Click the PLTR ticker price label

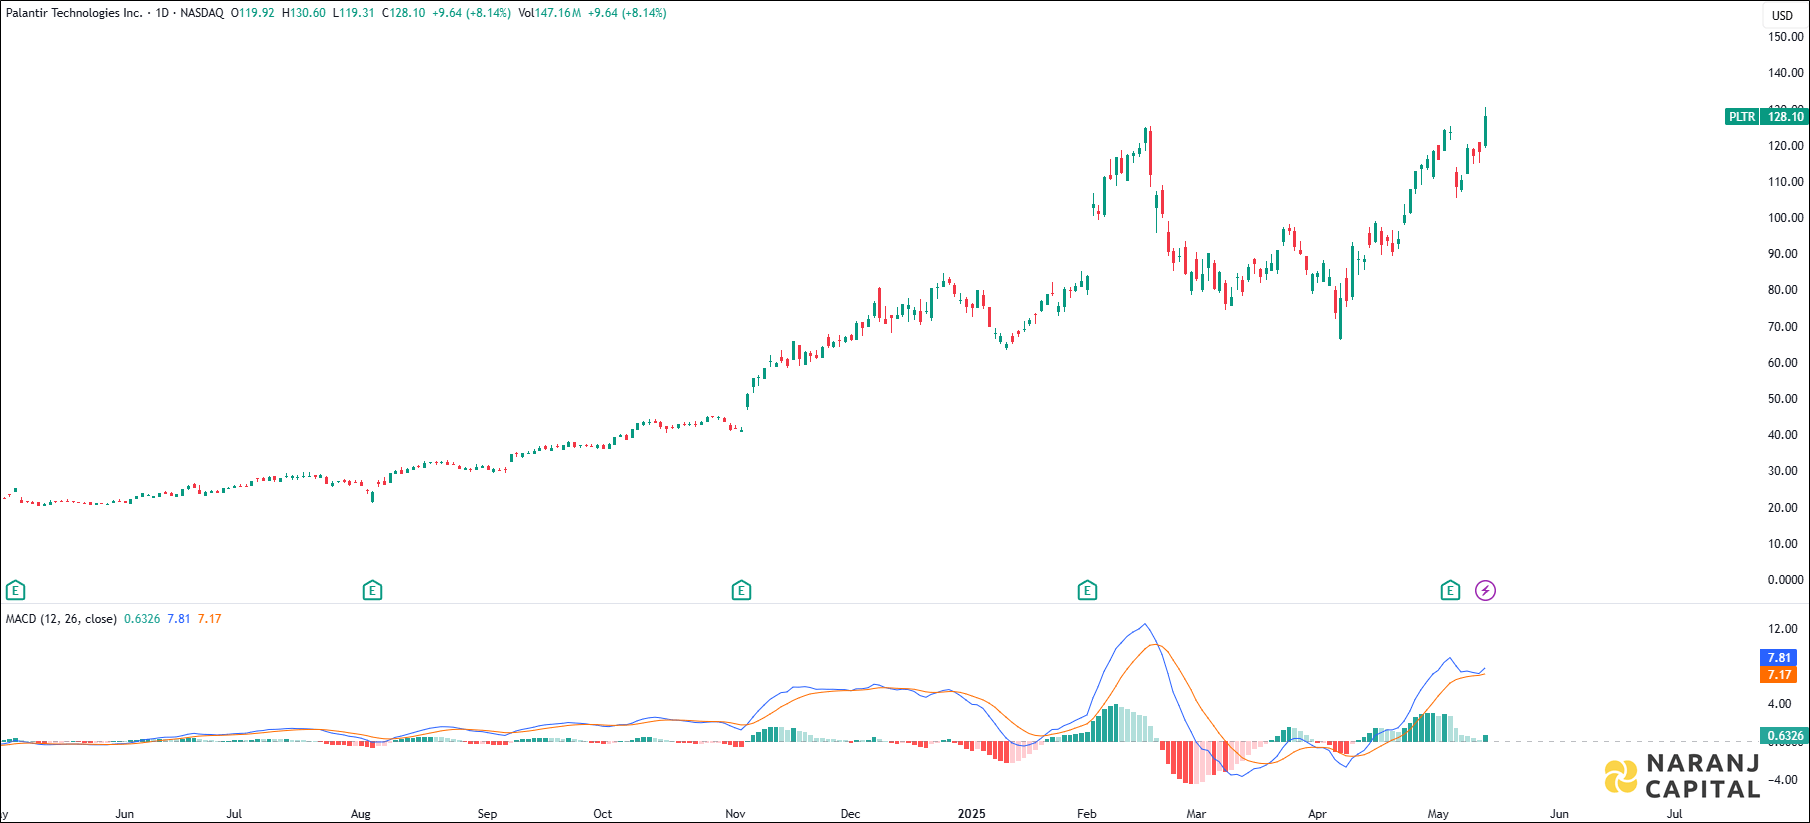point(1767,117)
